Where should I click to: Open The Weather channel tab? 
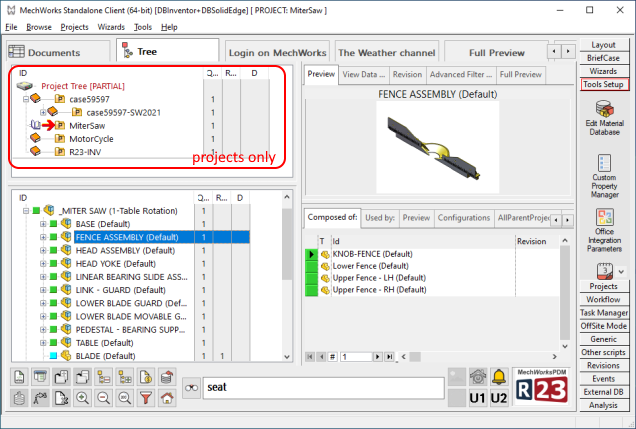tap(387, 53)
